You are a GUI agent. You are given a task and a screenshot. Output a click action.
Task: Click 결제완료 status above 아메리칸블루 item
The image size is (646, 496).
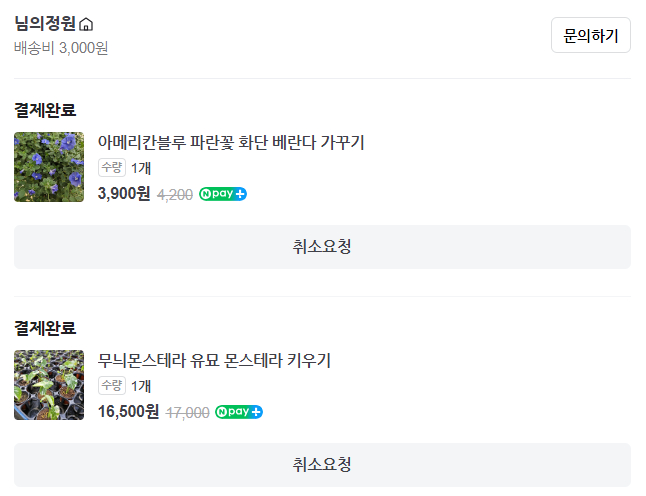[x=45, y=110]
